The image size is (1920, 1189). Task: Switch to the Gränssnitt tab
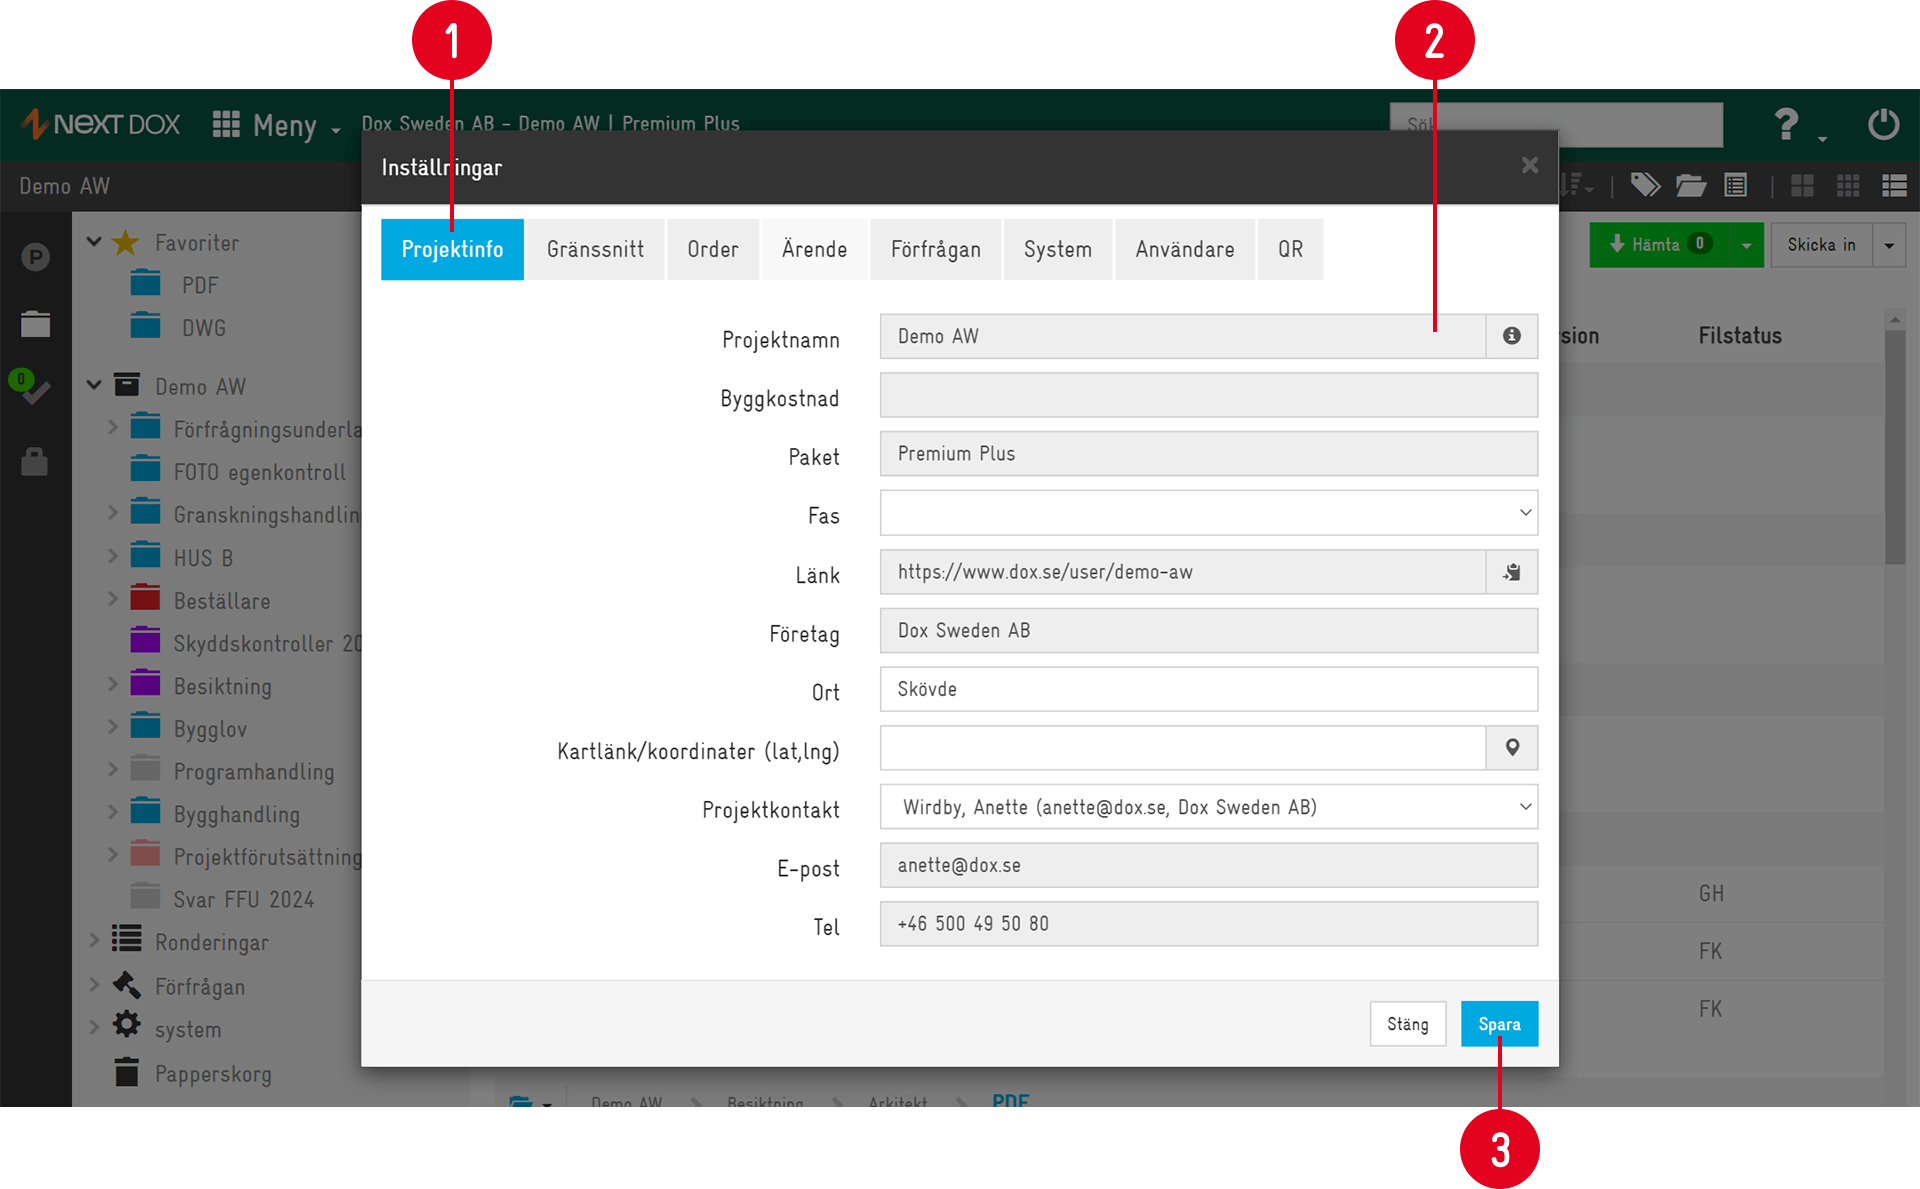(595, 249)
